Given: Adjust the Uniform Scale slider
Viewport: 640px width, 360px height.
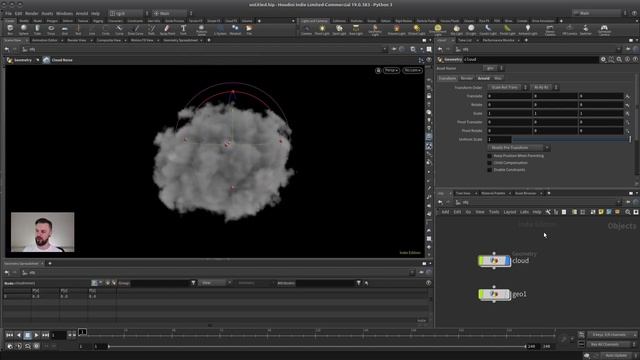Looking at the screenshot, I should pos(571,139).
